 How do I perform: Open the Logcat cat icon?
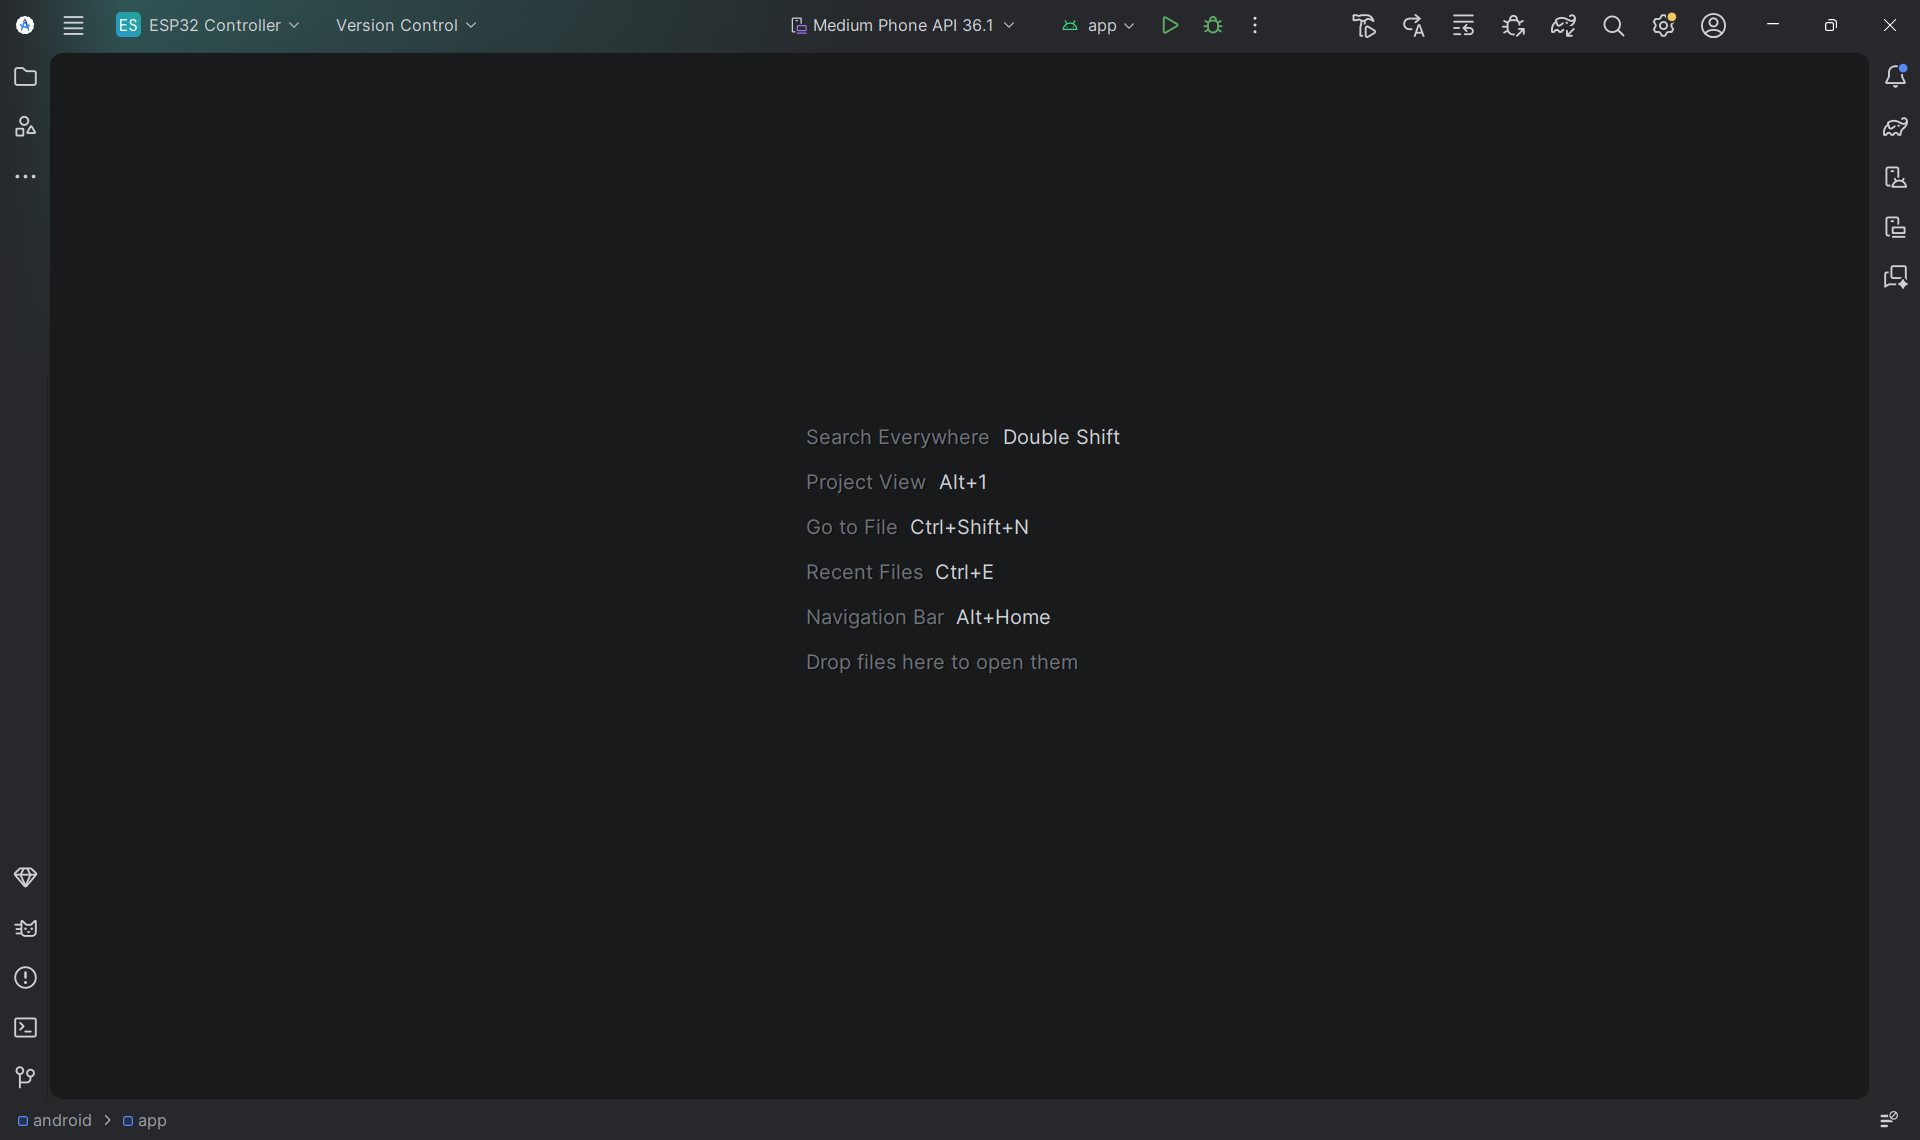25,928
